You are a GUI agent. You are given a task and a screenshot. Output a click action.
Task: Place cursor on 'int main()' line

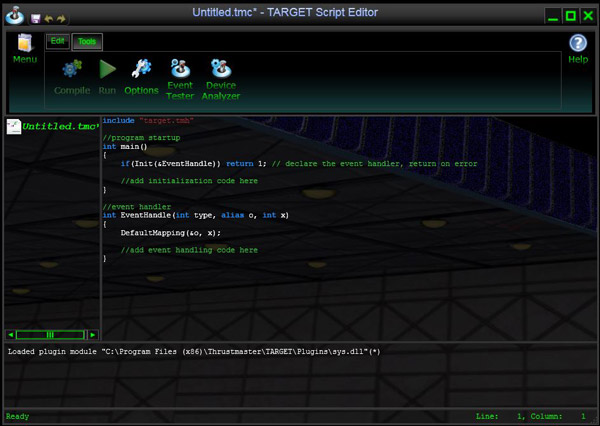[x=125, y=147]
